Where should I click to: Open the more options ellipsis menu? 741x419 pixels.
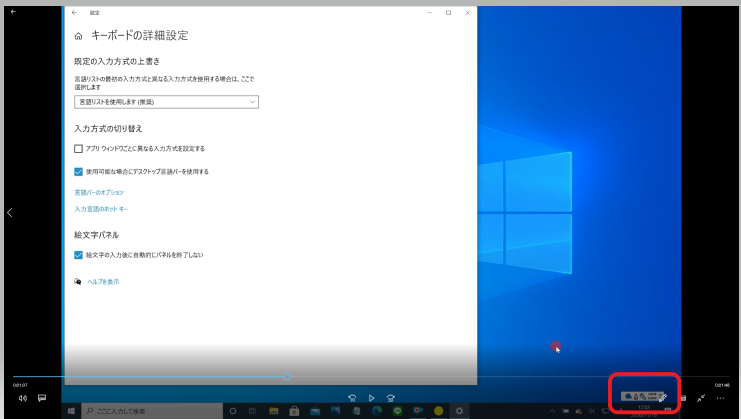click(x=721, y=398)
